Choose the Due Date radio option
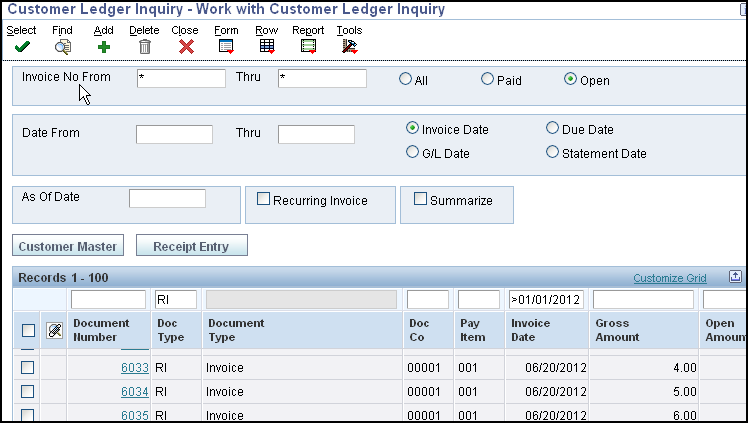 point(552,128)
